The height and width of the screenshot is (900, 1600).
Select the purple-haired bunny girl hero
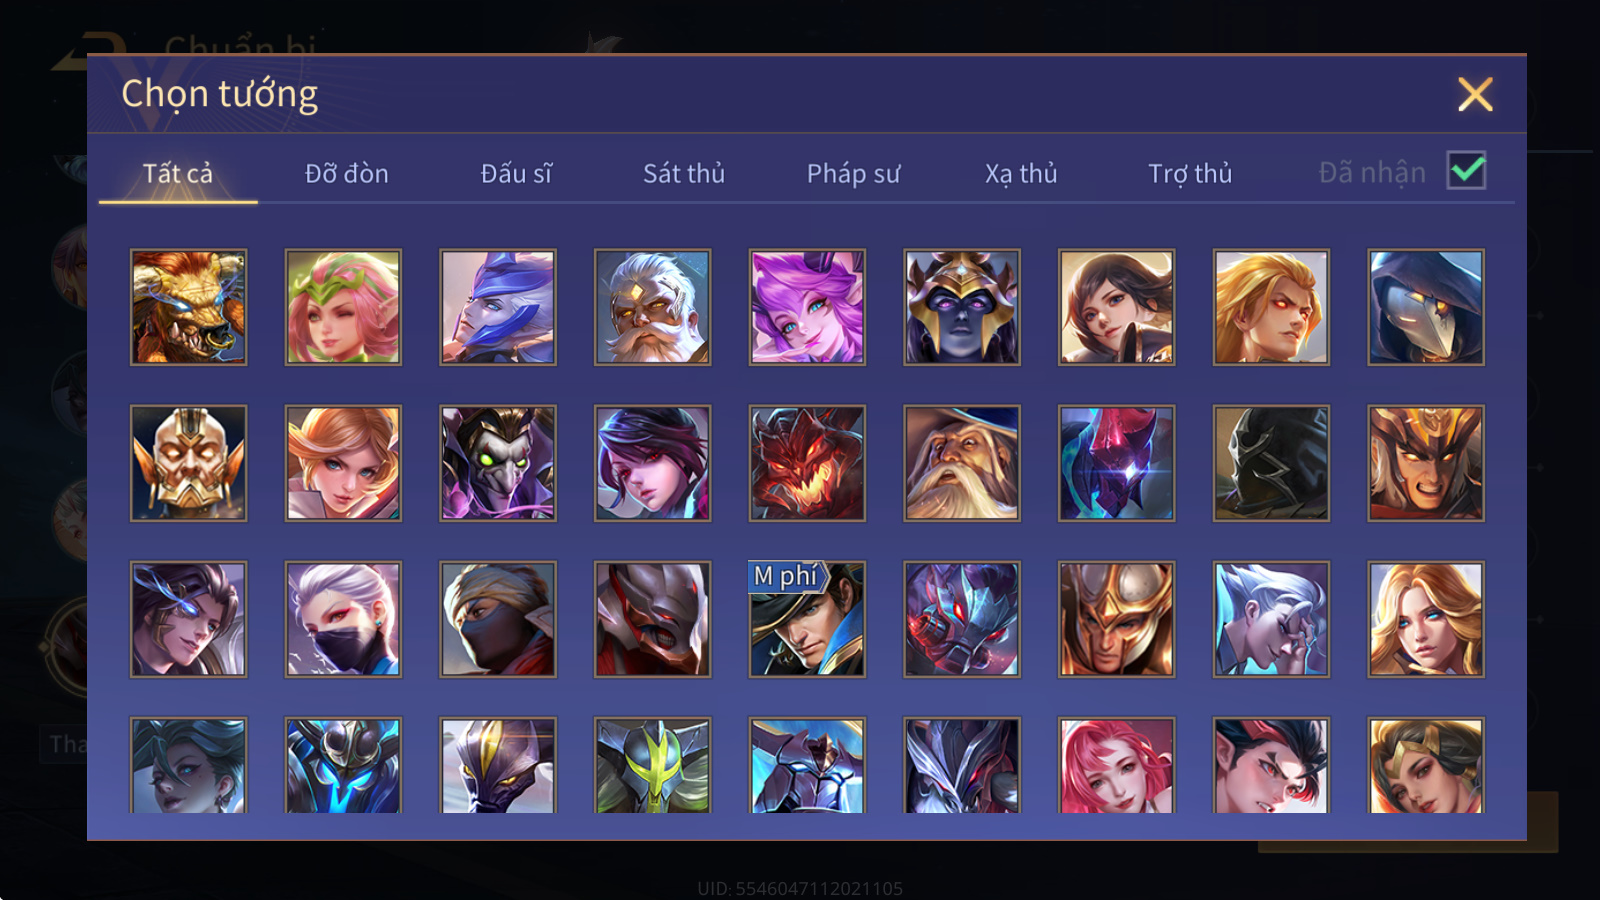(807, 307)
